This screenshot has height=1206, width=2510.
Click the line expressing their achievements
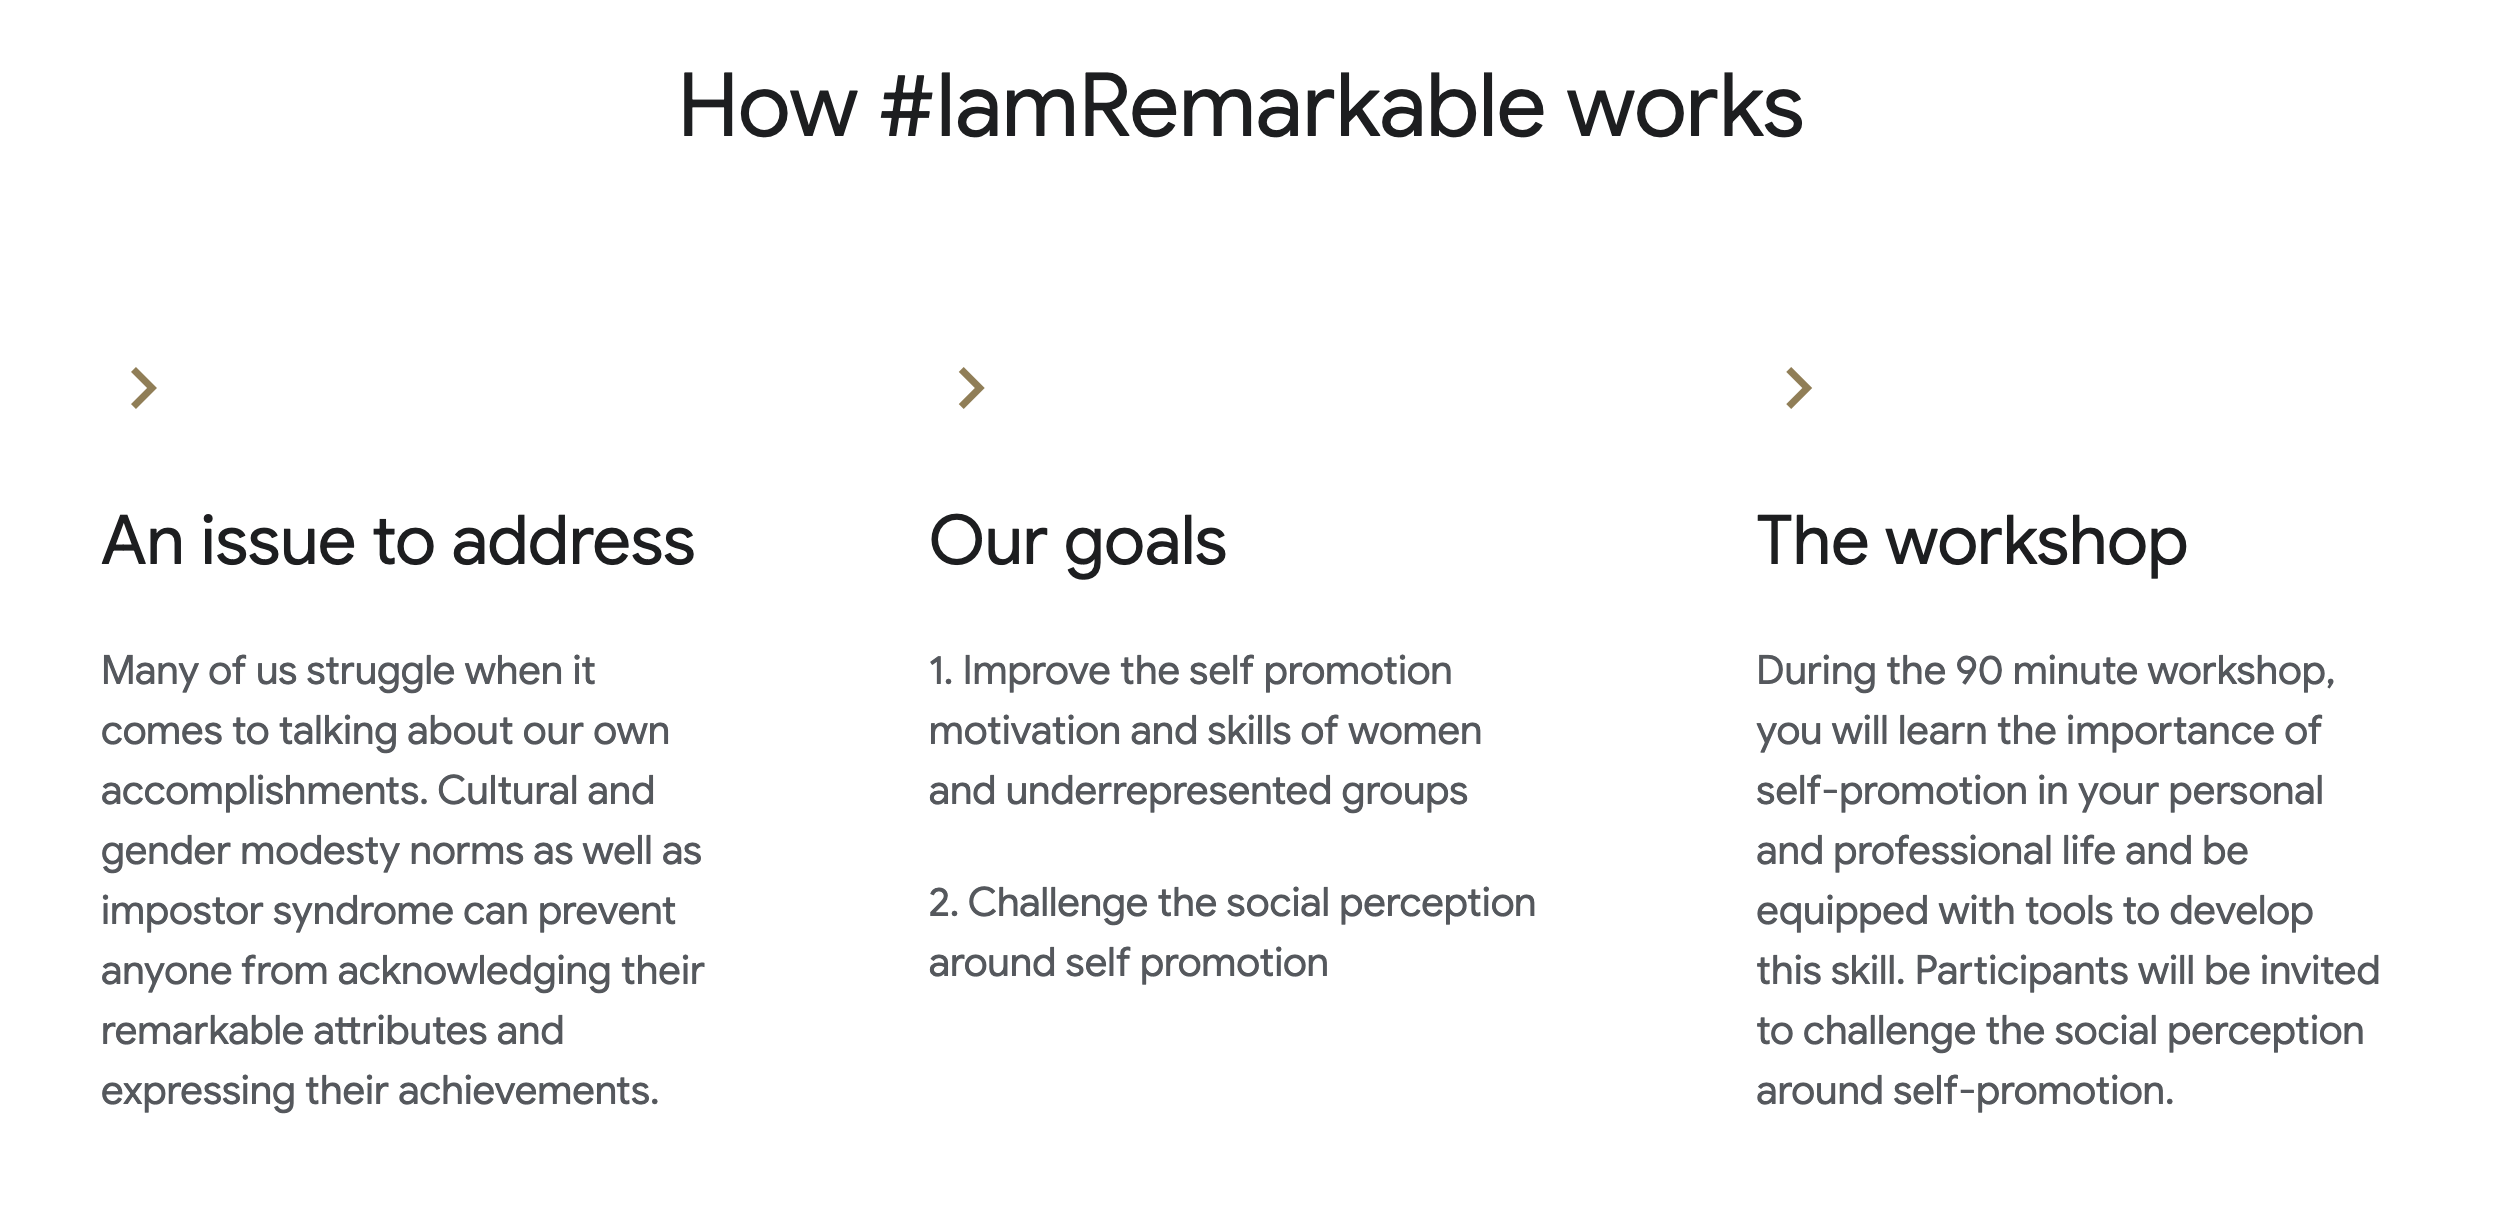pyautogui.click(x=380, y=1091)
